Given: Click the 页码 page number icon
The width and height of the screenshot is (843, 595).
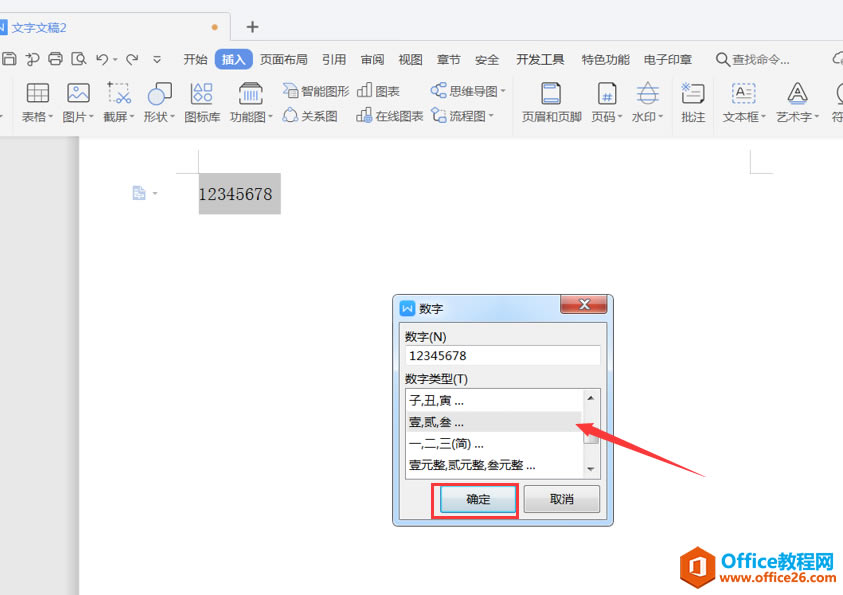Looking at the screenshot, I should (x=607, y=94).
